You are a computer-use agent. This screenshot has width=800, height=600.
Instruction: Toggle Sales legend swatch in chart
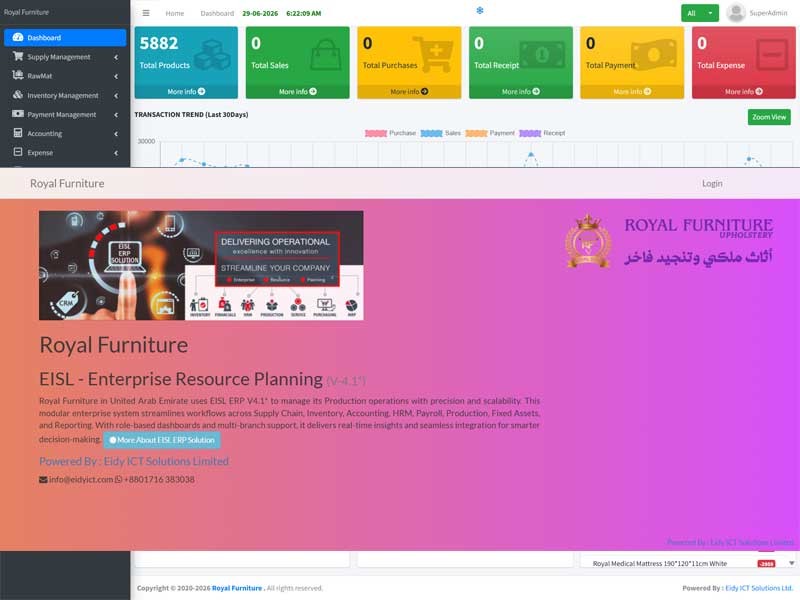(431, 133)
